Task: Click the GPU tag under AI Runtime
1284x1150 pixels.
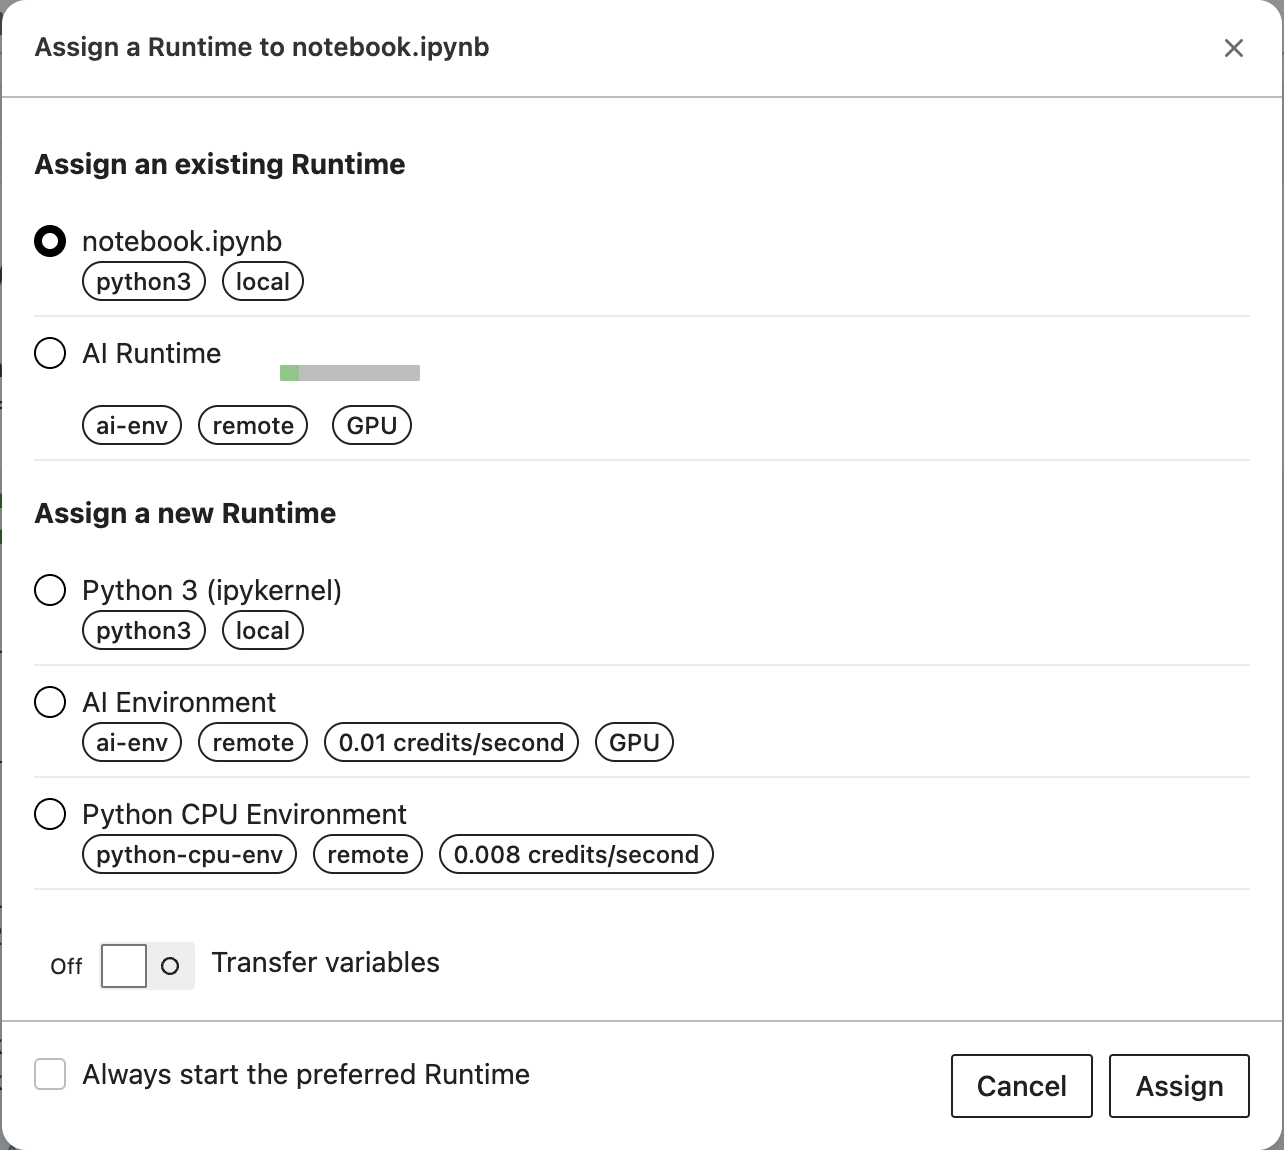Action: (x=371, y=426)
